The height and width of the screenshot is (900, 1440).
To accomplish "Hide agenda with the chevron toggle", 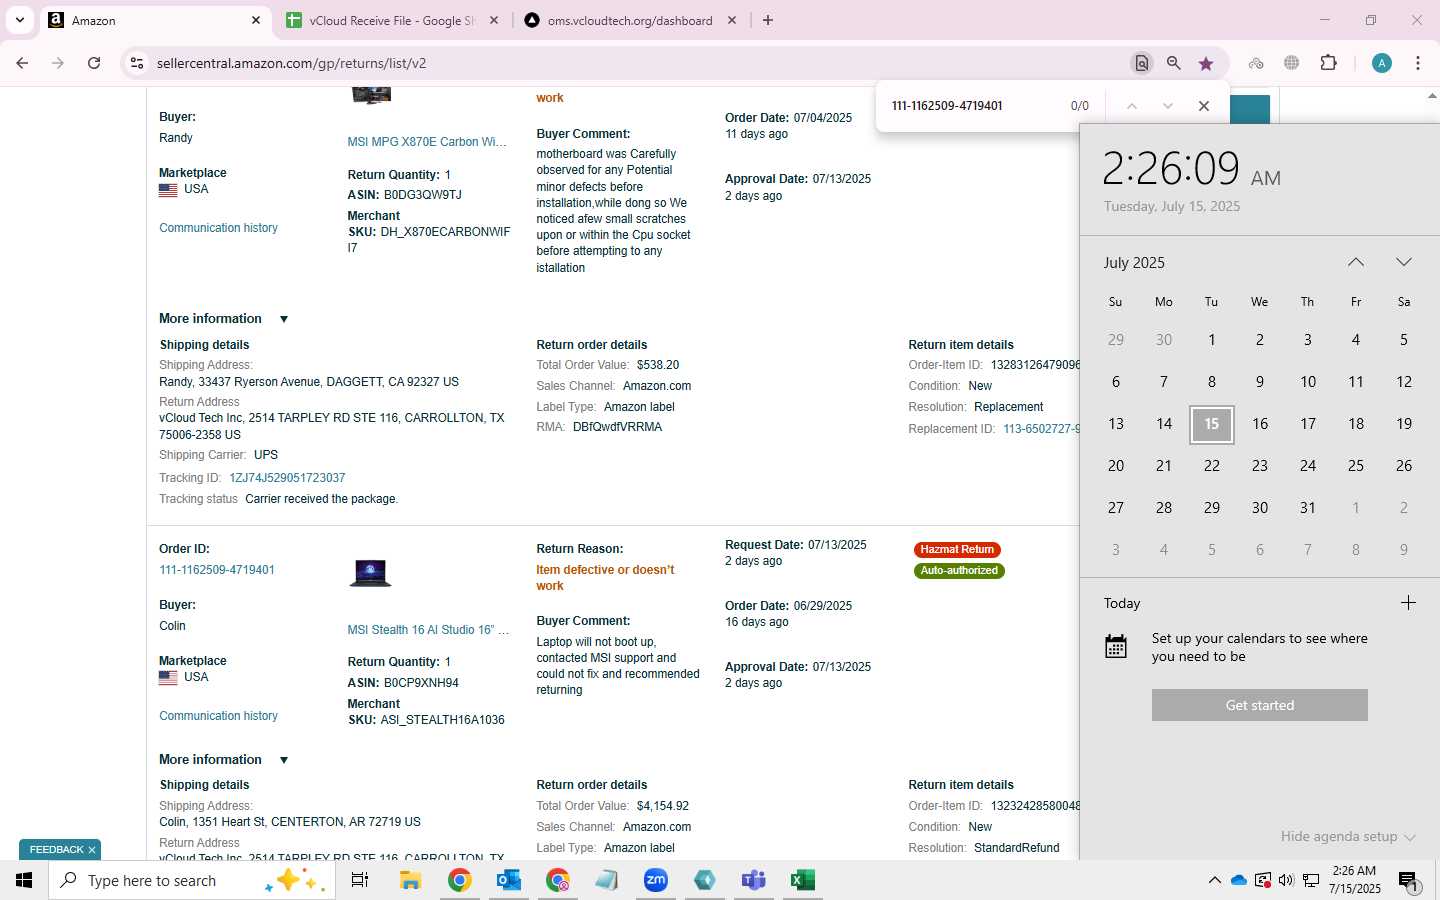I will (1348, 837).
